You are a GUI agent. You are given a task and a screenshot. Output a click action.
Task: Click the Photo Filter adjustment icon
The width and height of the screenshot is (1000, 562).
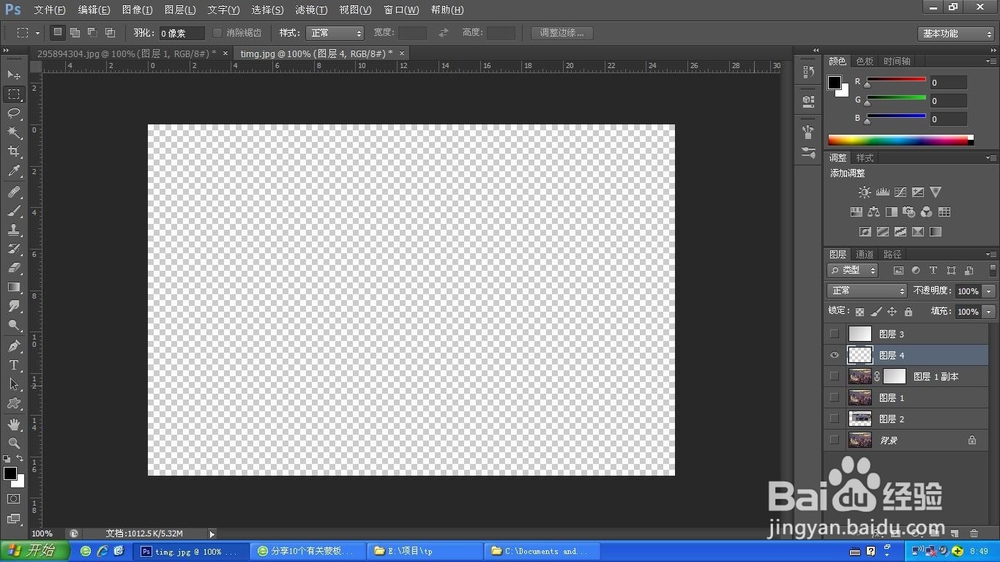(909, 212)
